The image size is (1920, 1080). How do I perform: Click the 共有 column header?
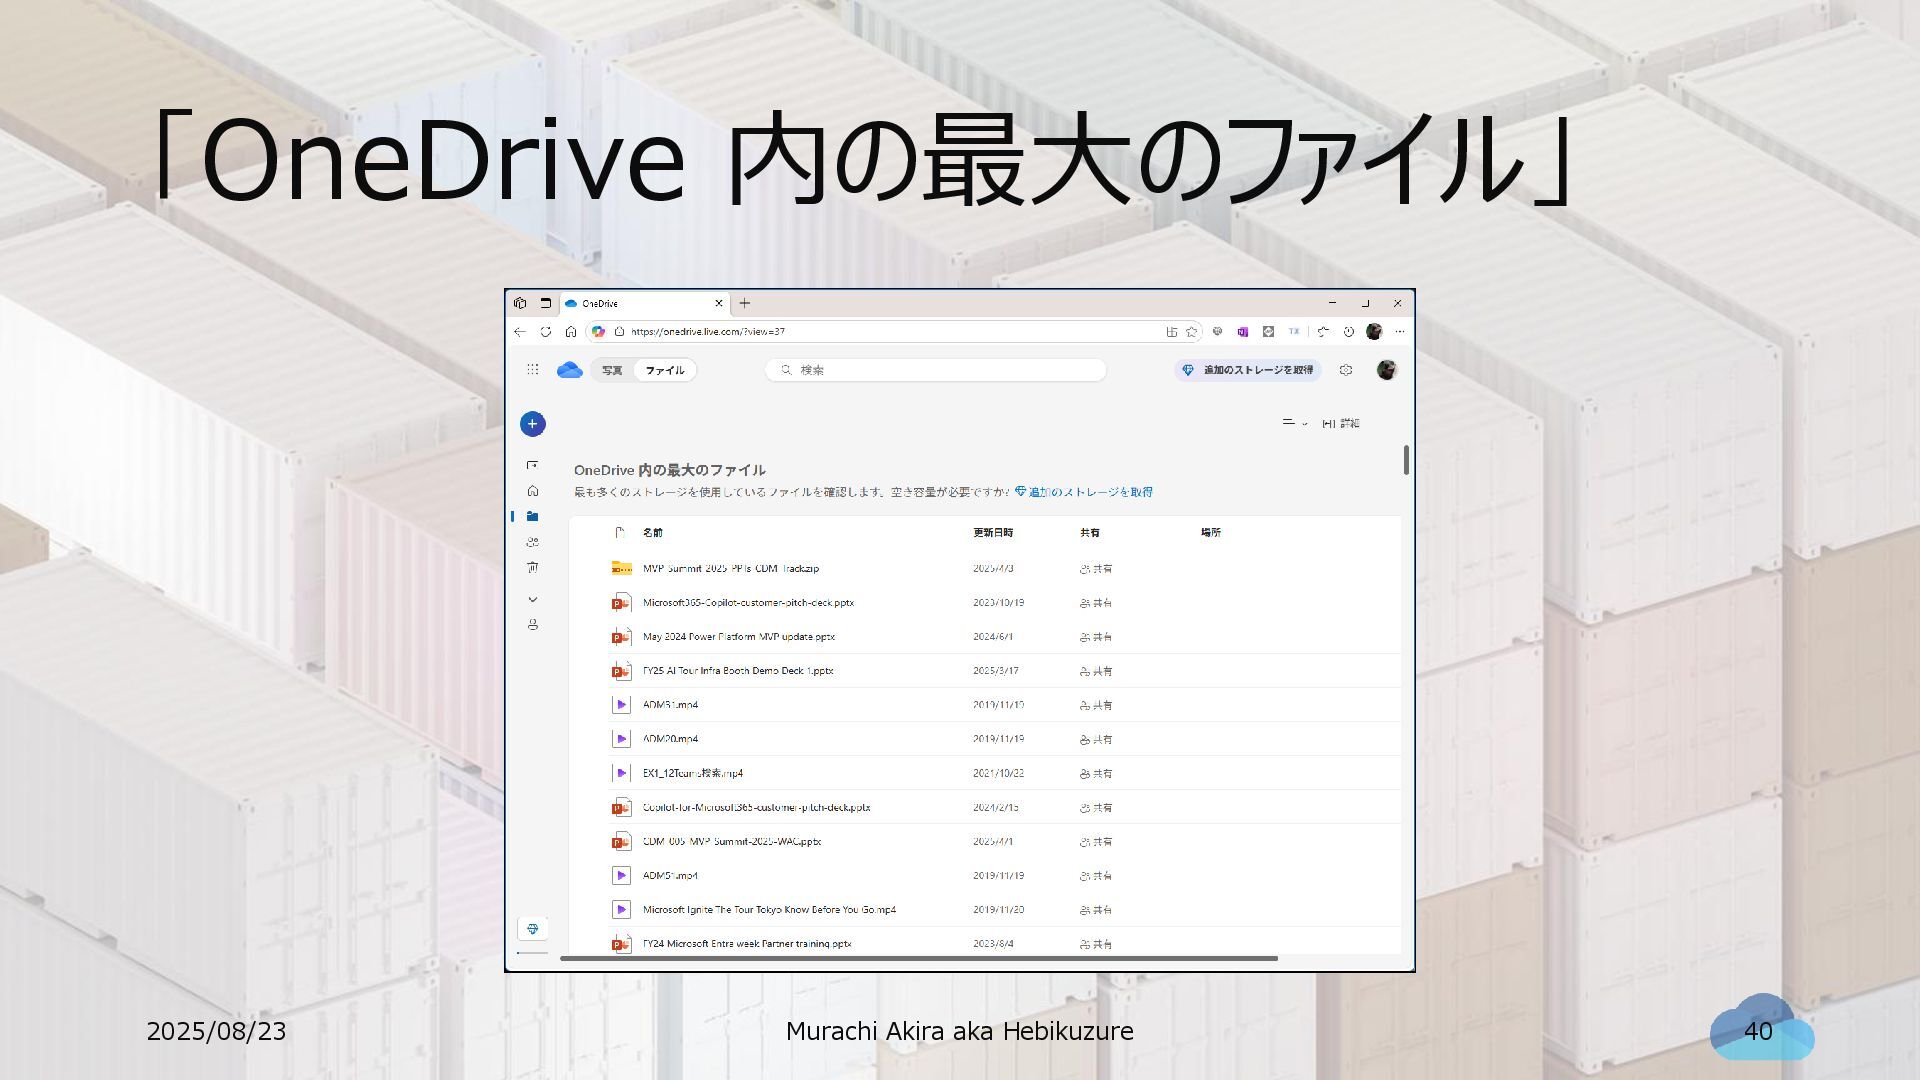pyautogui.click(x=1090, y=533)
